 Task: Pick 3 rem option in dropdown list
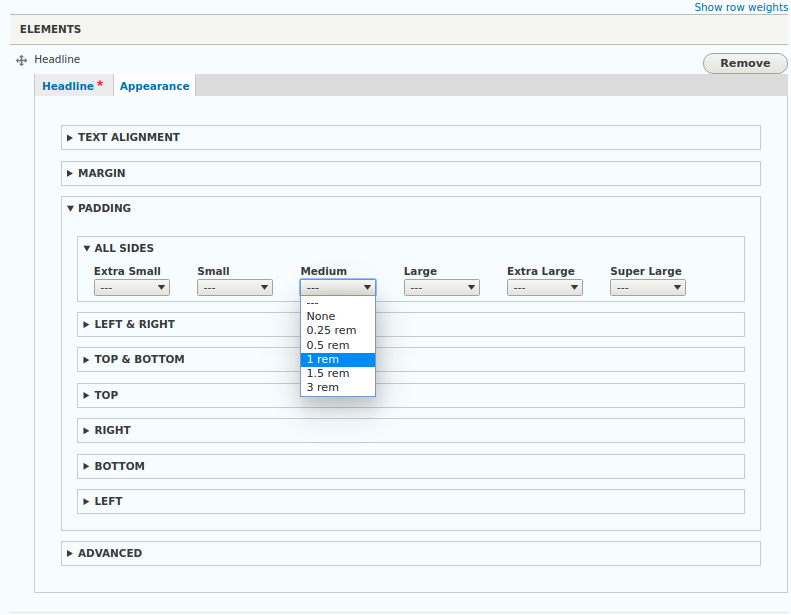point(338,387)
